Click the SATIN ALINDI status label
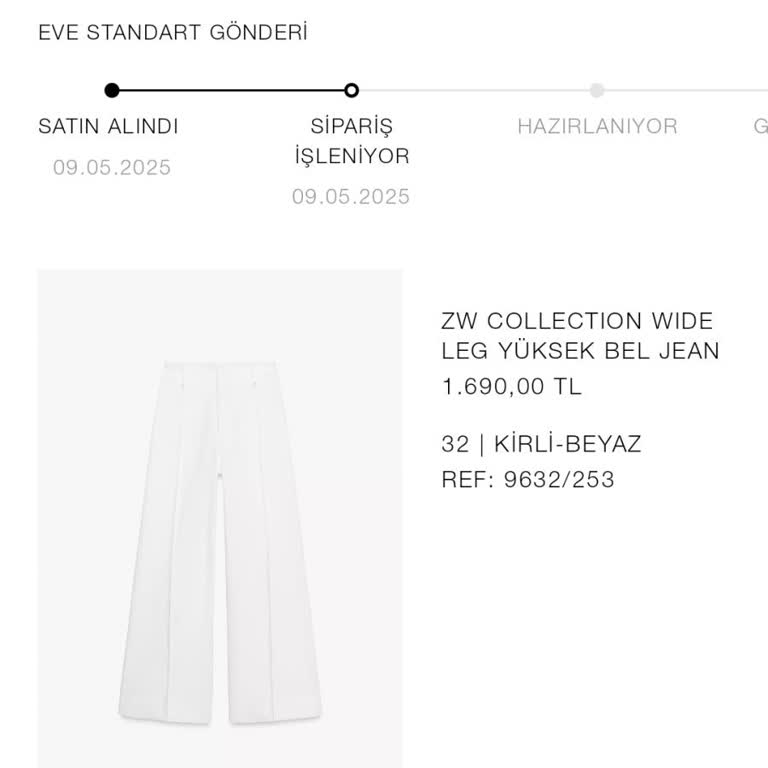 (108, 127)
